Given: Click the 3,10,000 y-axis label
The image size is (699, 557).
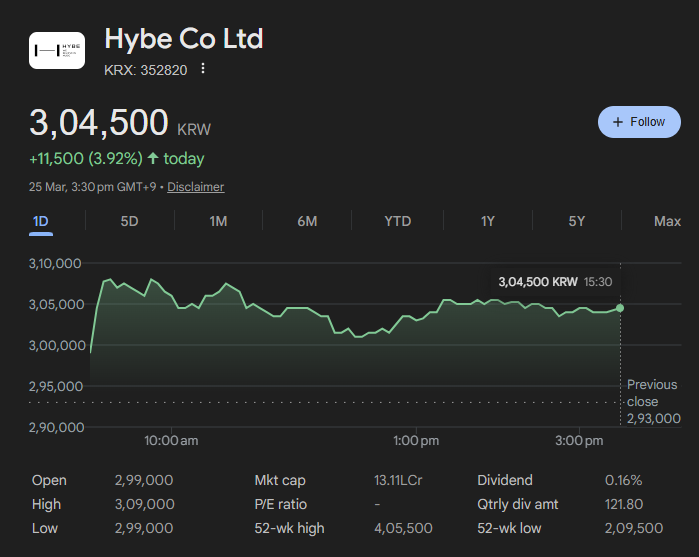Looking at the screenshot, I should [x=55, y=264].
